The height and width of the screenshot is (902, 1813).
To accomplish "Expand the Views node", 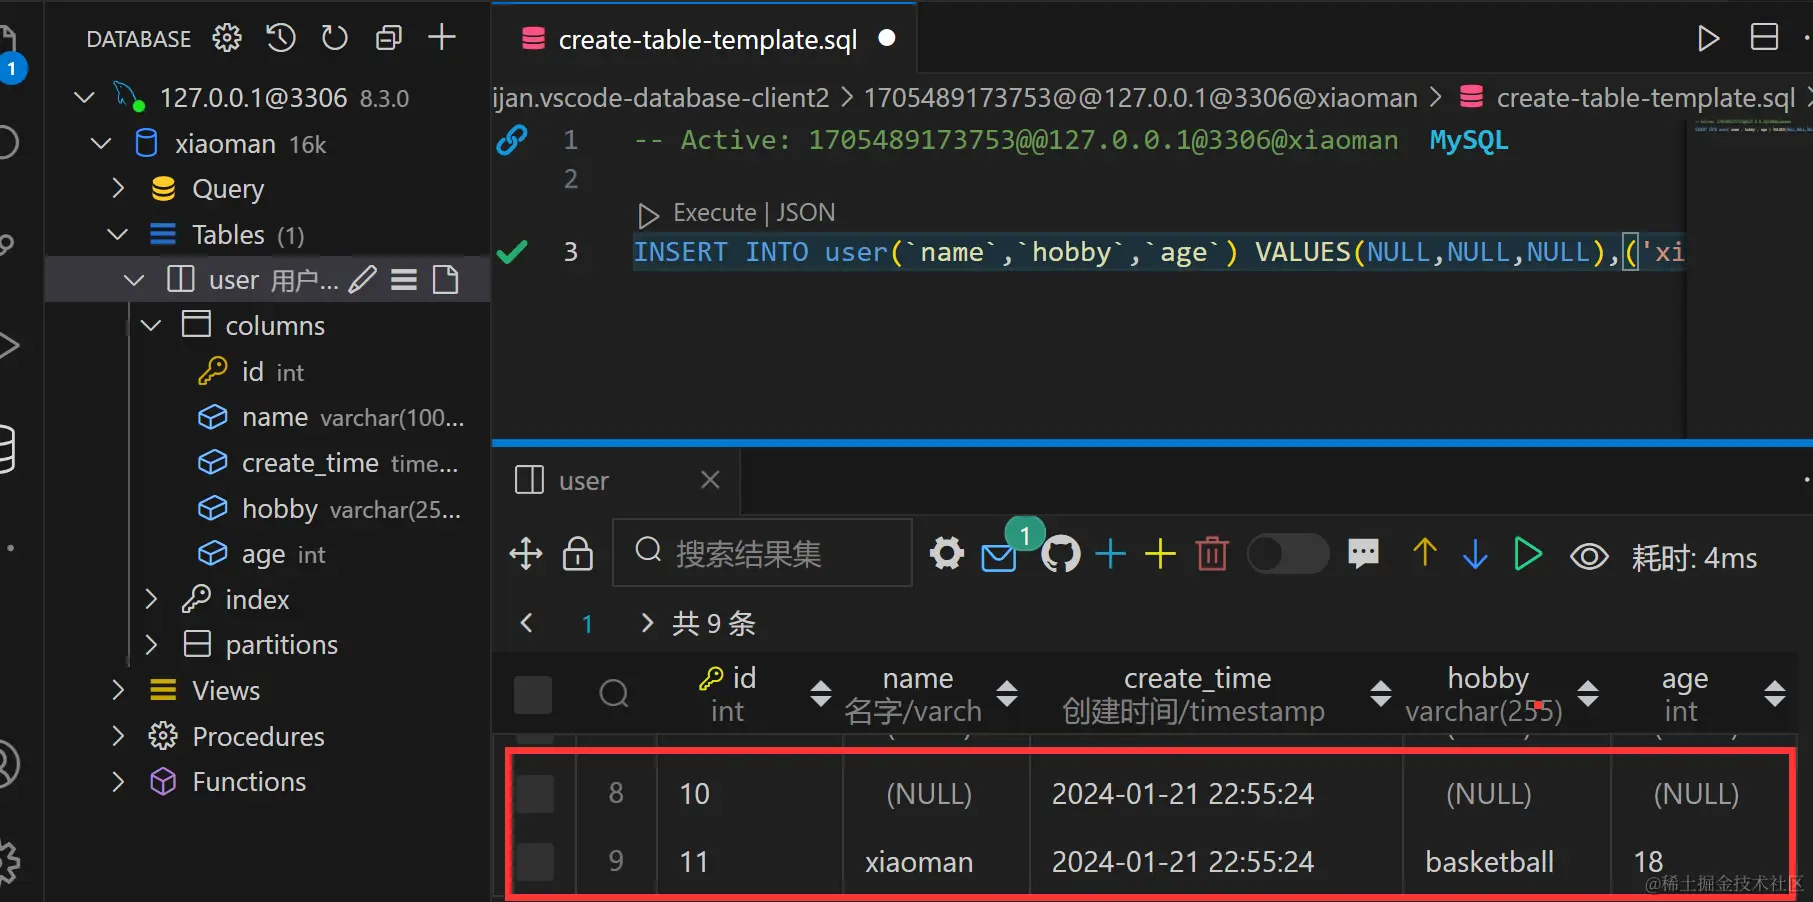I will (118, 690).
